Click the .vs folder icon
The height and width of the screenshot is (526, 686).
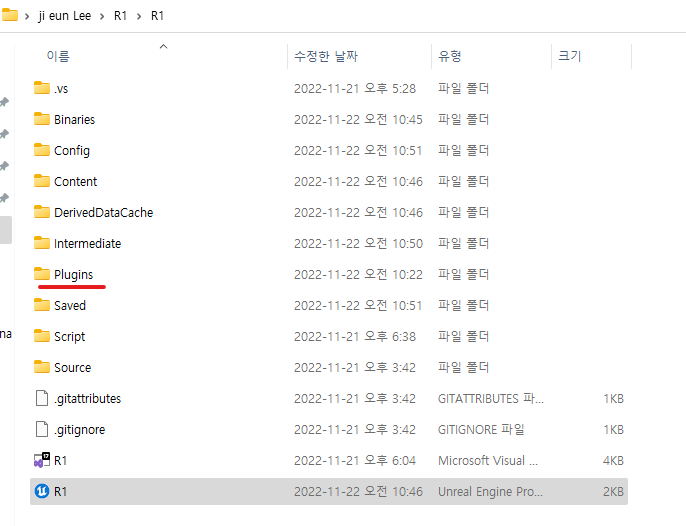tap(42, 88)
